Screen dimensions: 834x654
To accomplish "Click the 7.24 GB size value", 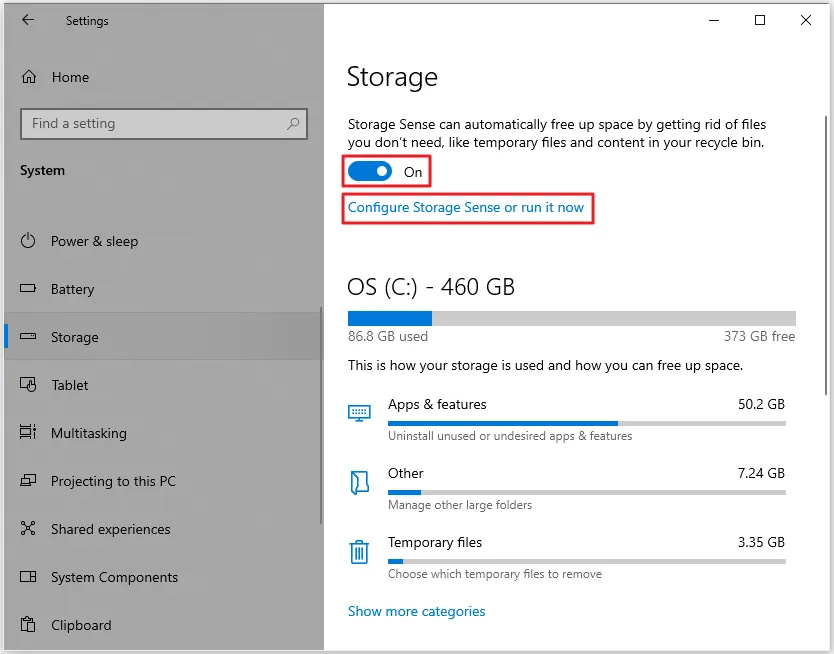I will (x=761, y=473).
